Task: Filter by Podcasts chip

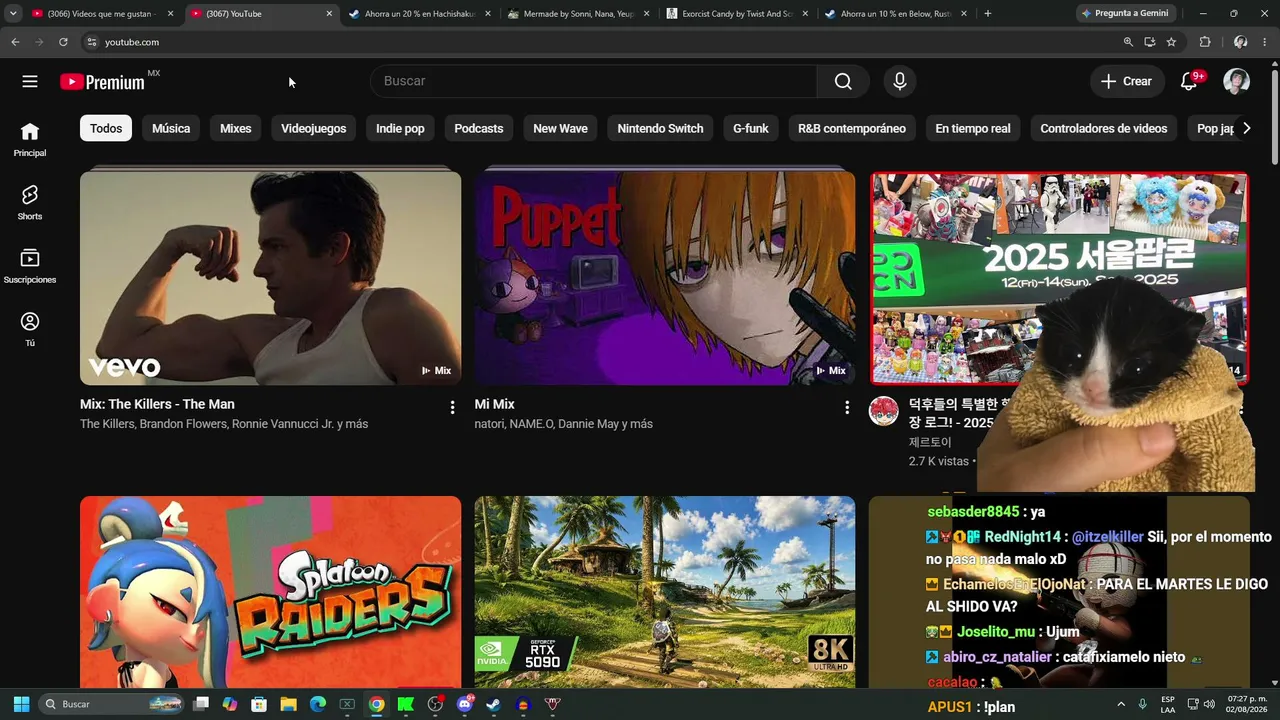Action: click(x=479, y=128)
